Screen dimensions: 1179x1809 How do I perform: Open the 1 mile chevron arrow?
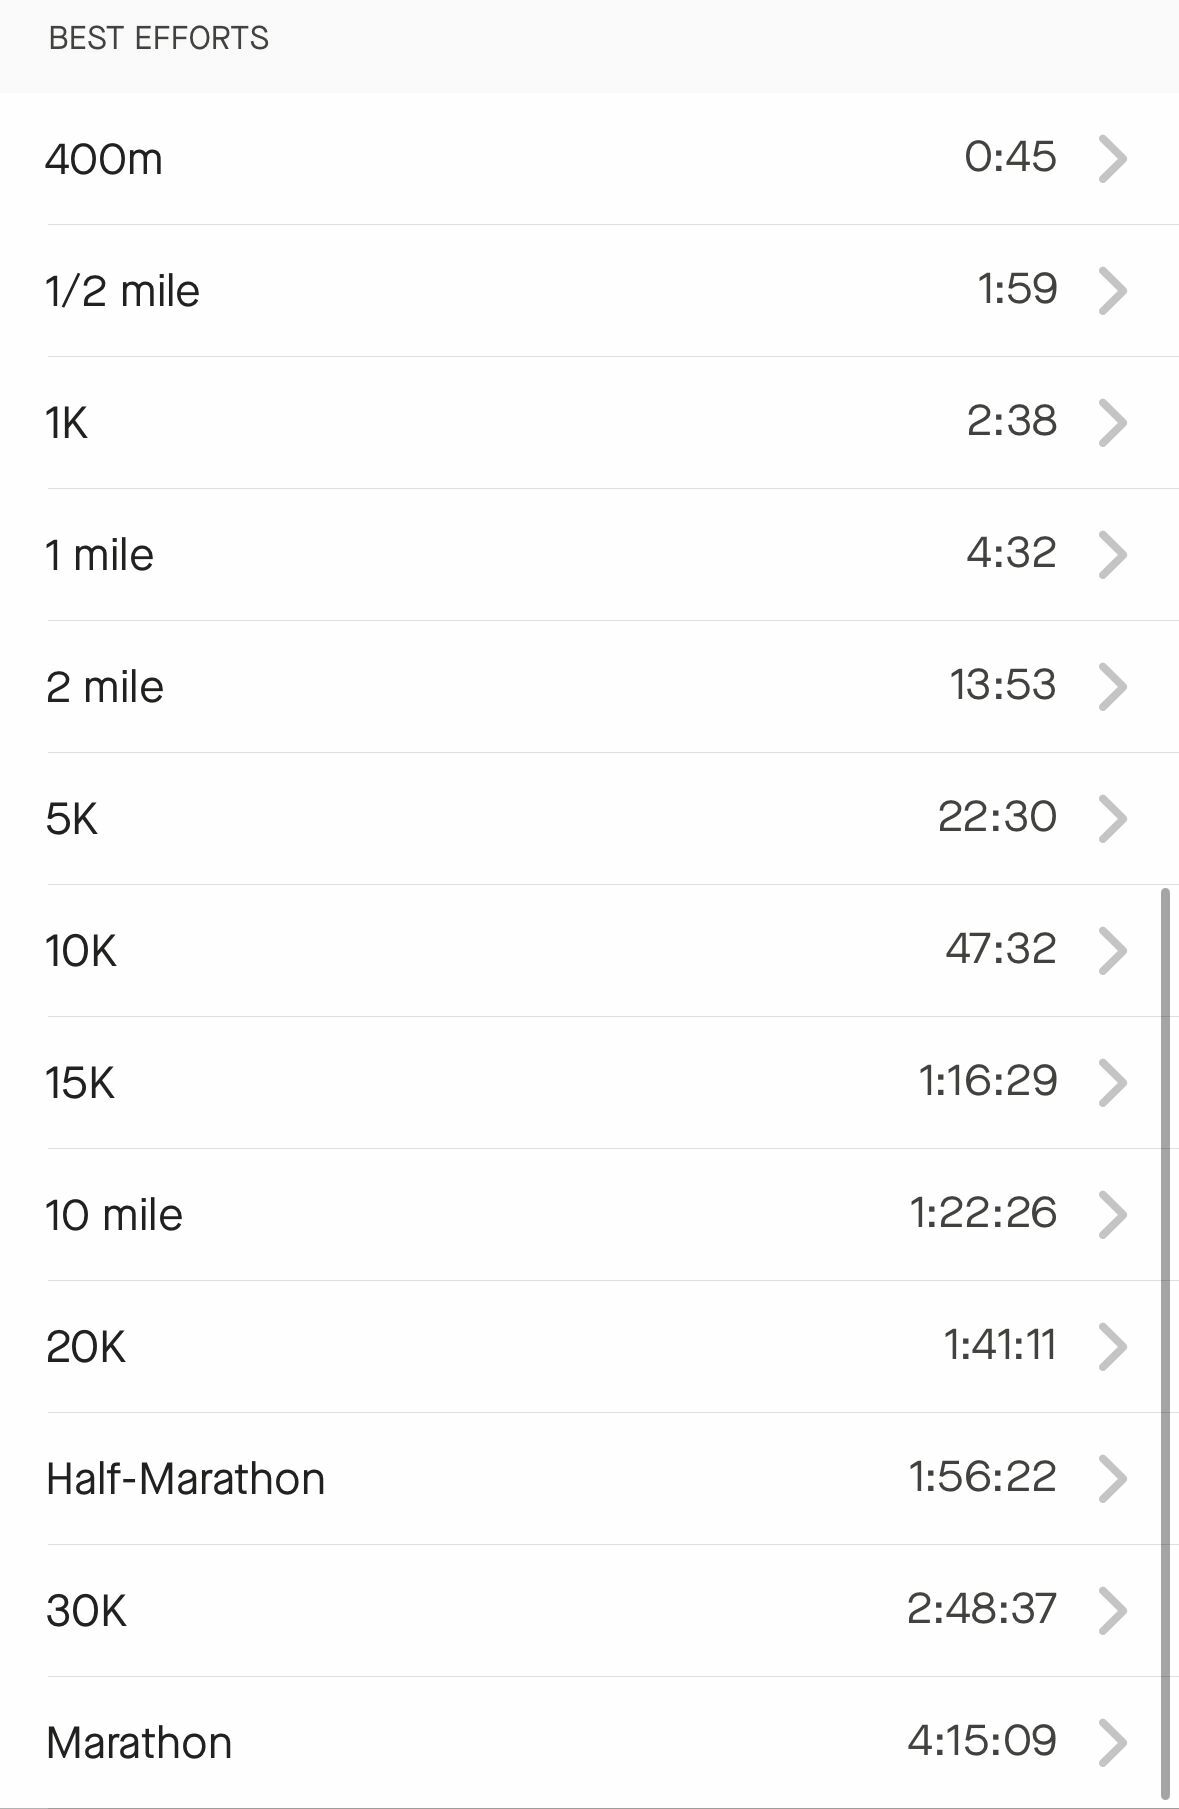pyautogui.click(x=1113, y=555)
